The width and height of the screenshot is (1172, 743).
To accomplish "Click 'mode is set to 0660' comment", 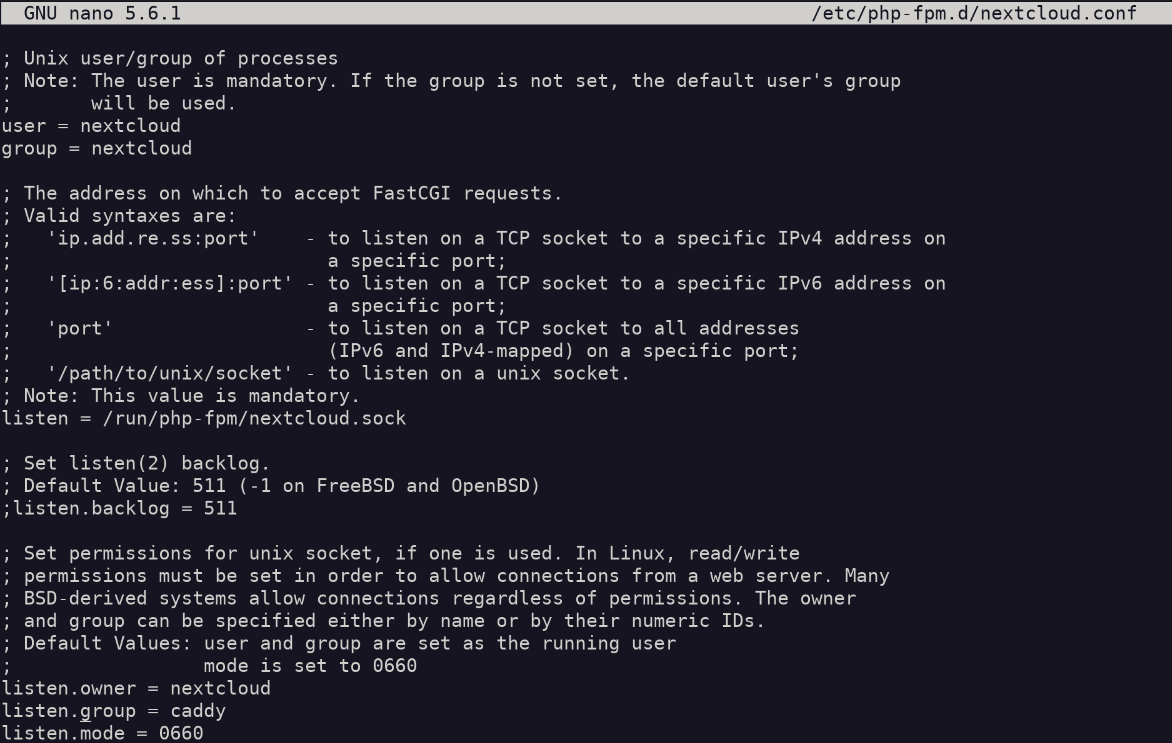I will tap(310, 665).
